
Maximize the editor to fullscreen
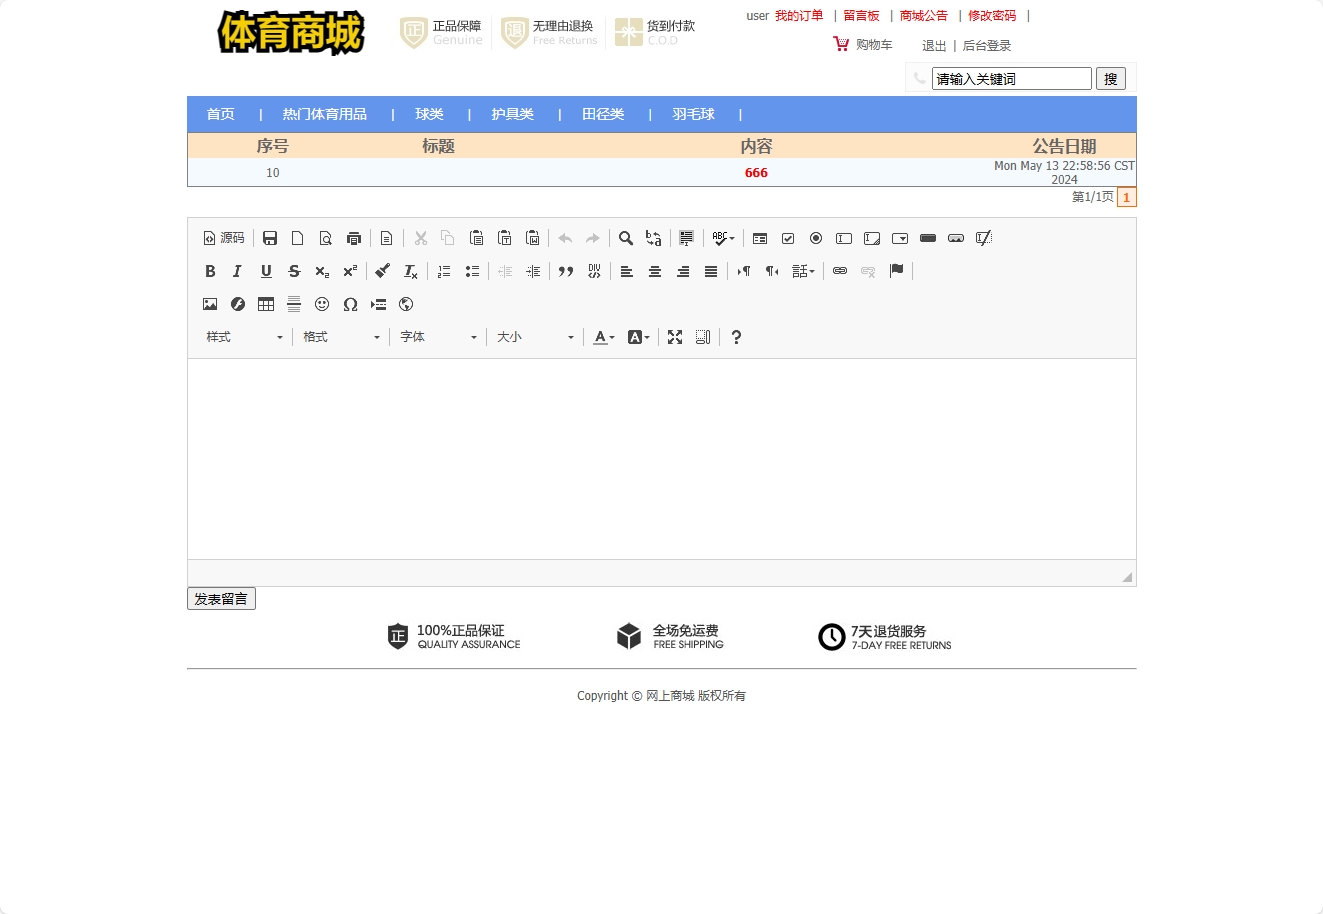(x=675, y=337)
